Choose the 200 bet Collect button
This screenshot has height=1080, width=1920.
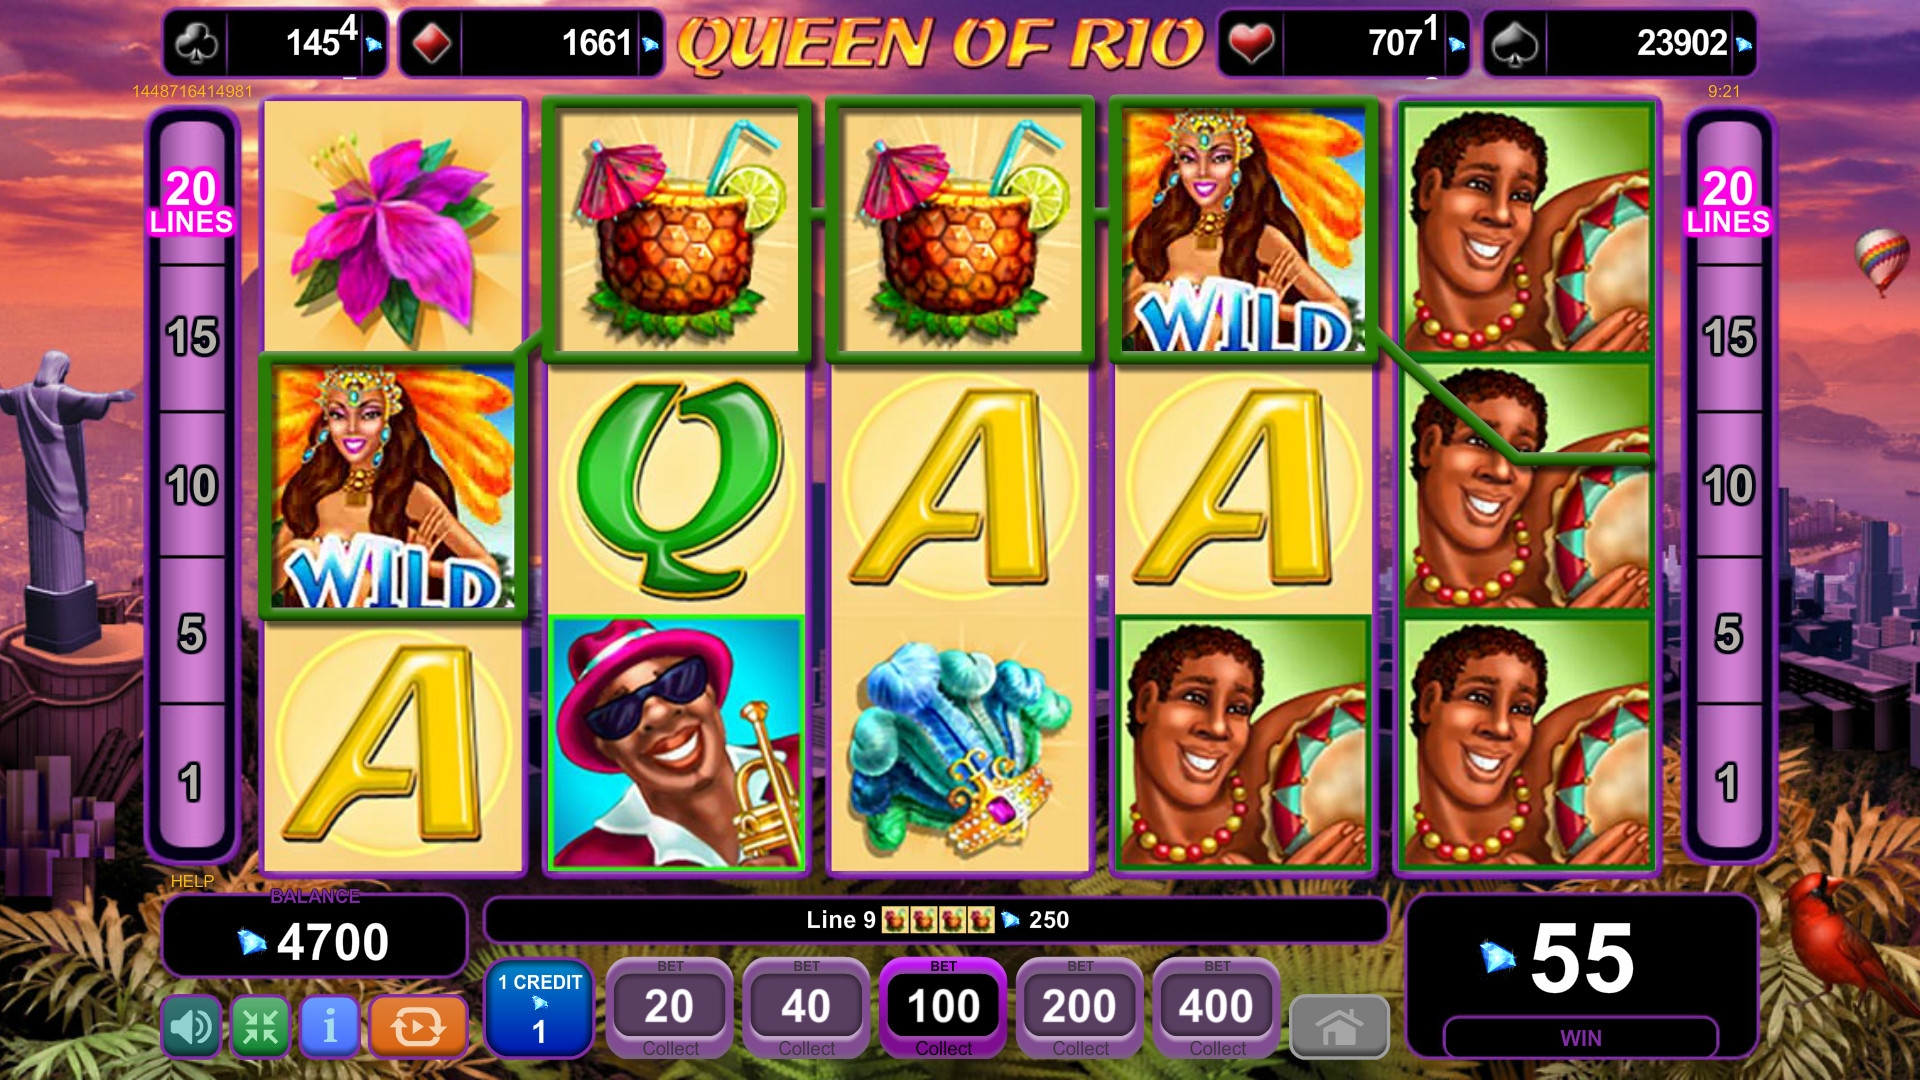[1080, 1008]
